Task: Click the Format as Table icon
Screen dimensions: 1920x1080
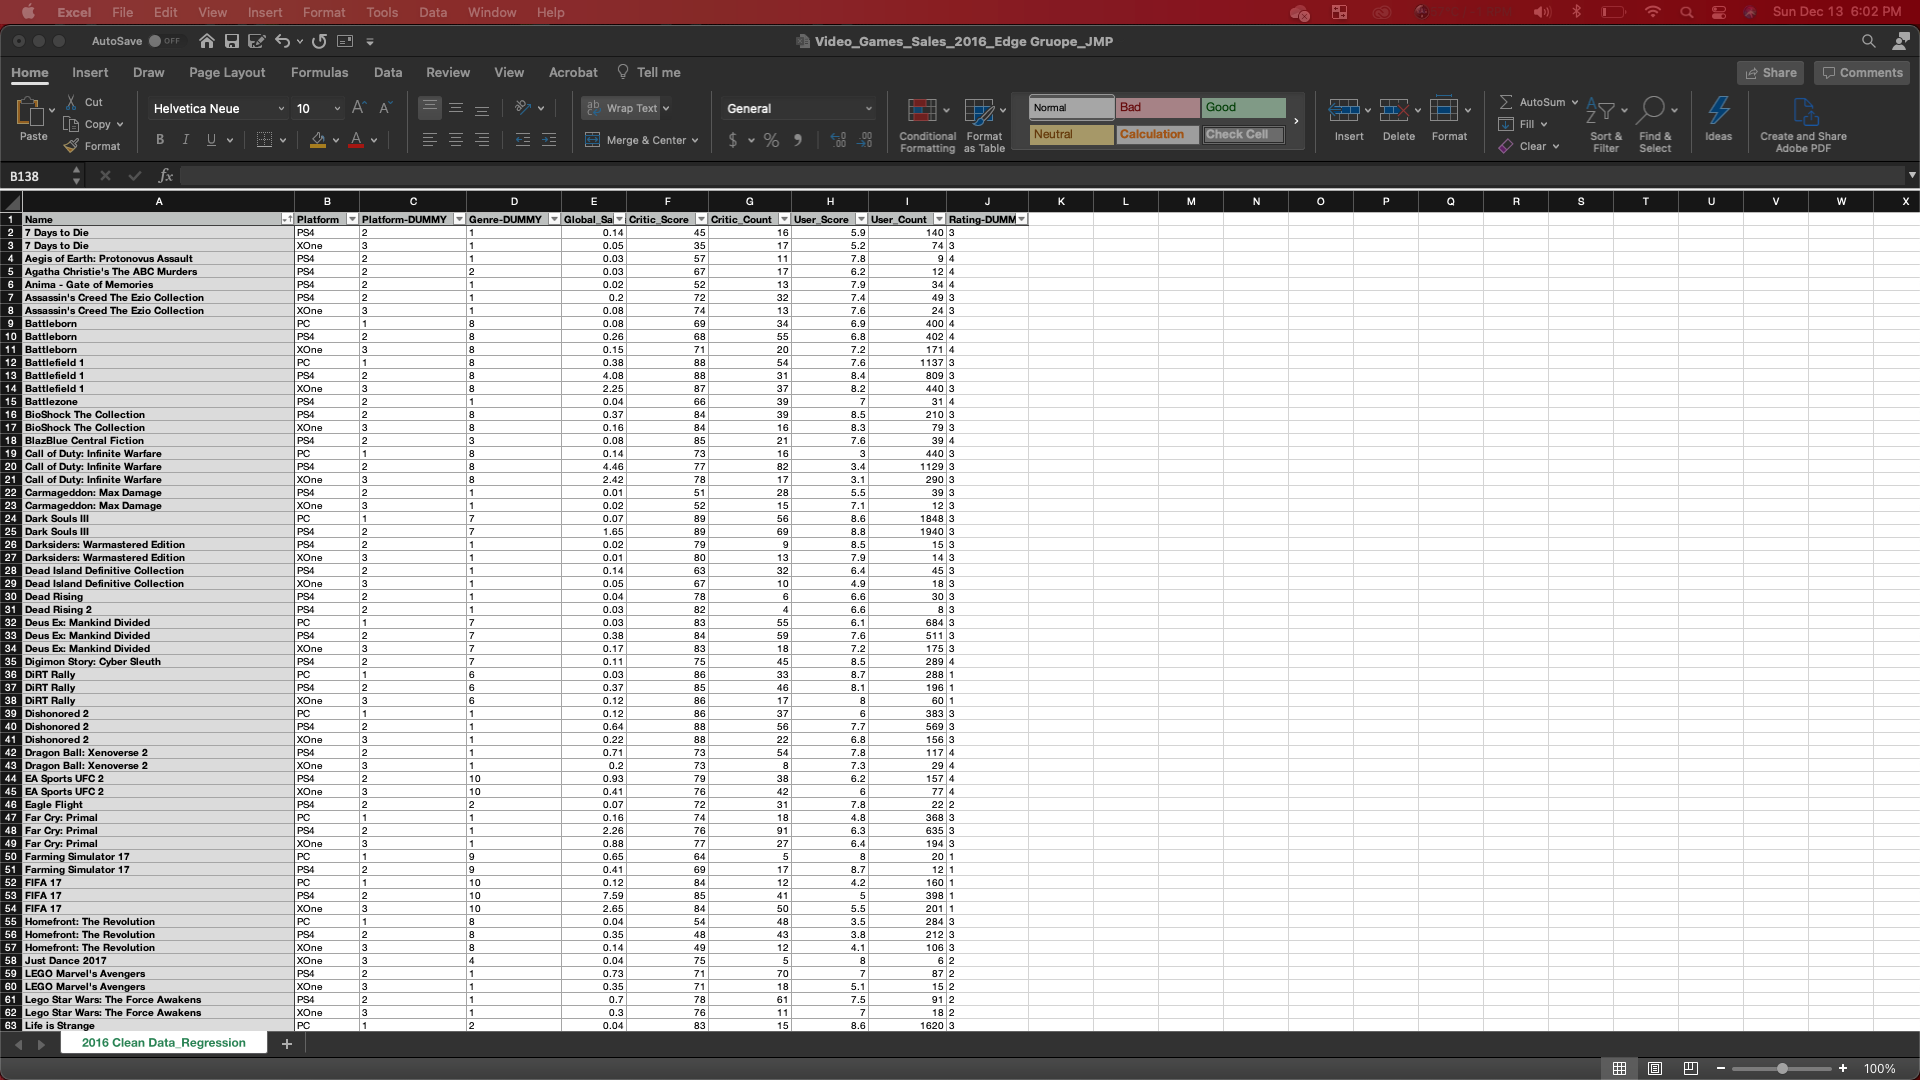Action: click(978, 110)
